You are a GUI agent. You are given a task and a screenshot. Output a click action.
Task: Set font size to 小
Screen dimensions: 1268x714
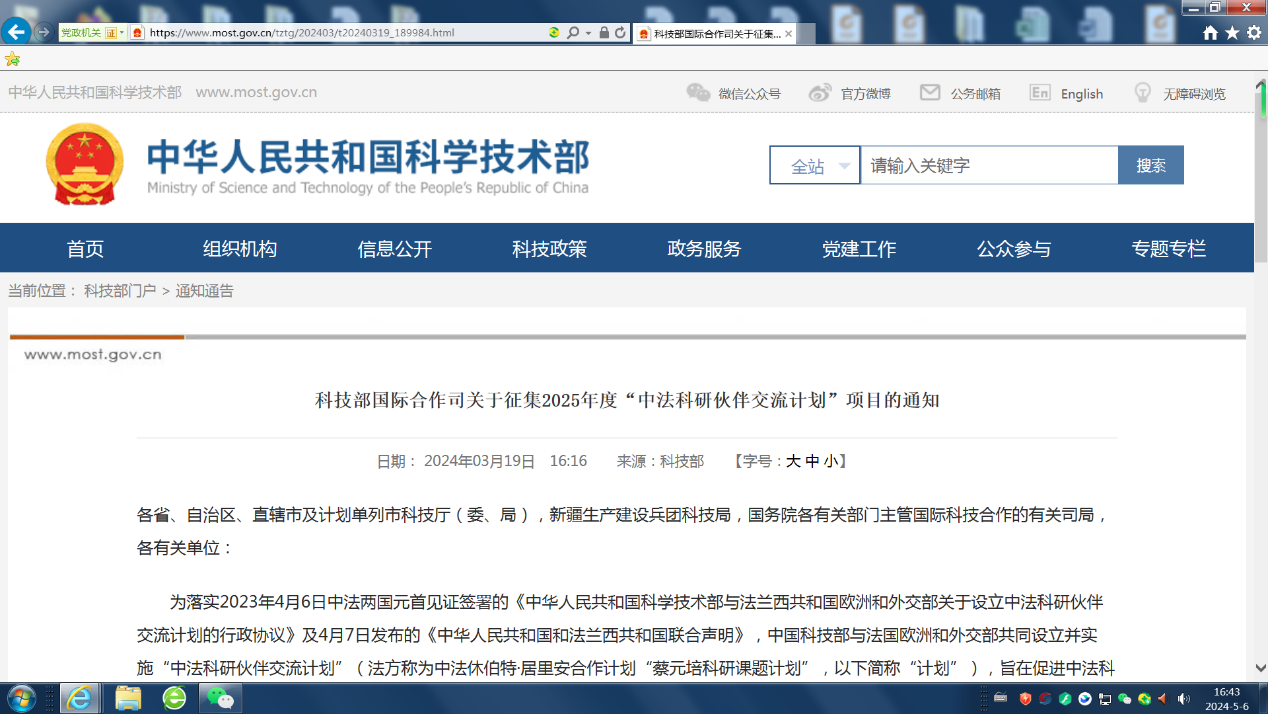coord(831,461)
